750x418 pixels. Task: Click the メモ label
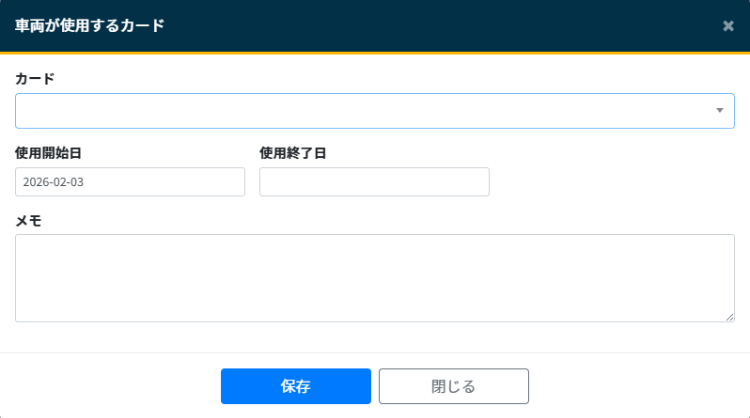coord(29,221)
